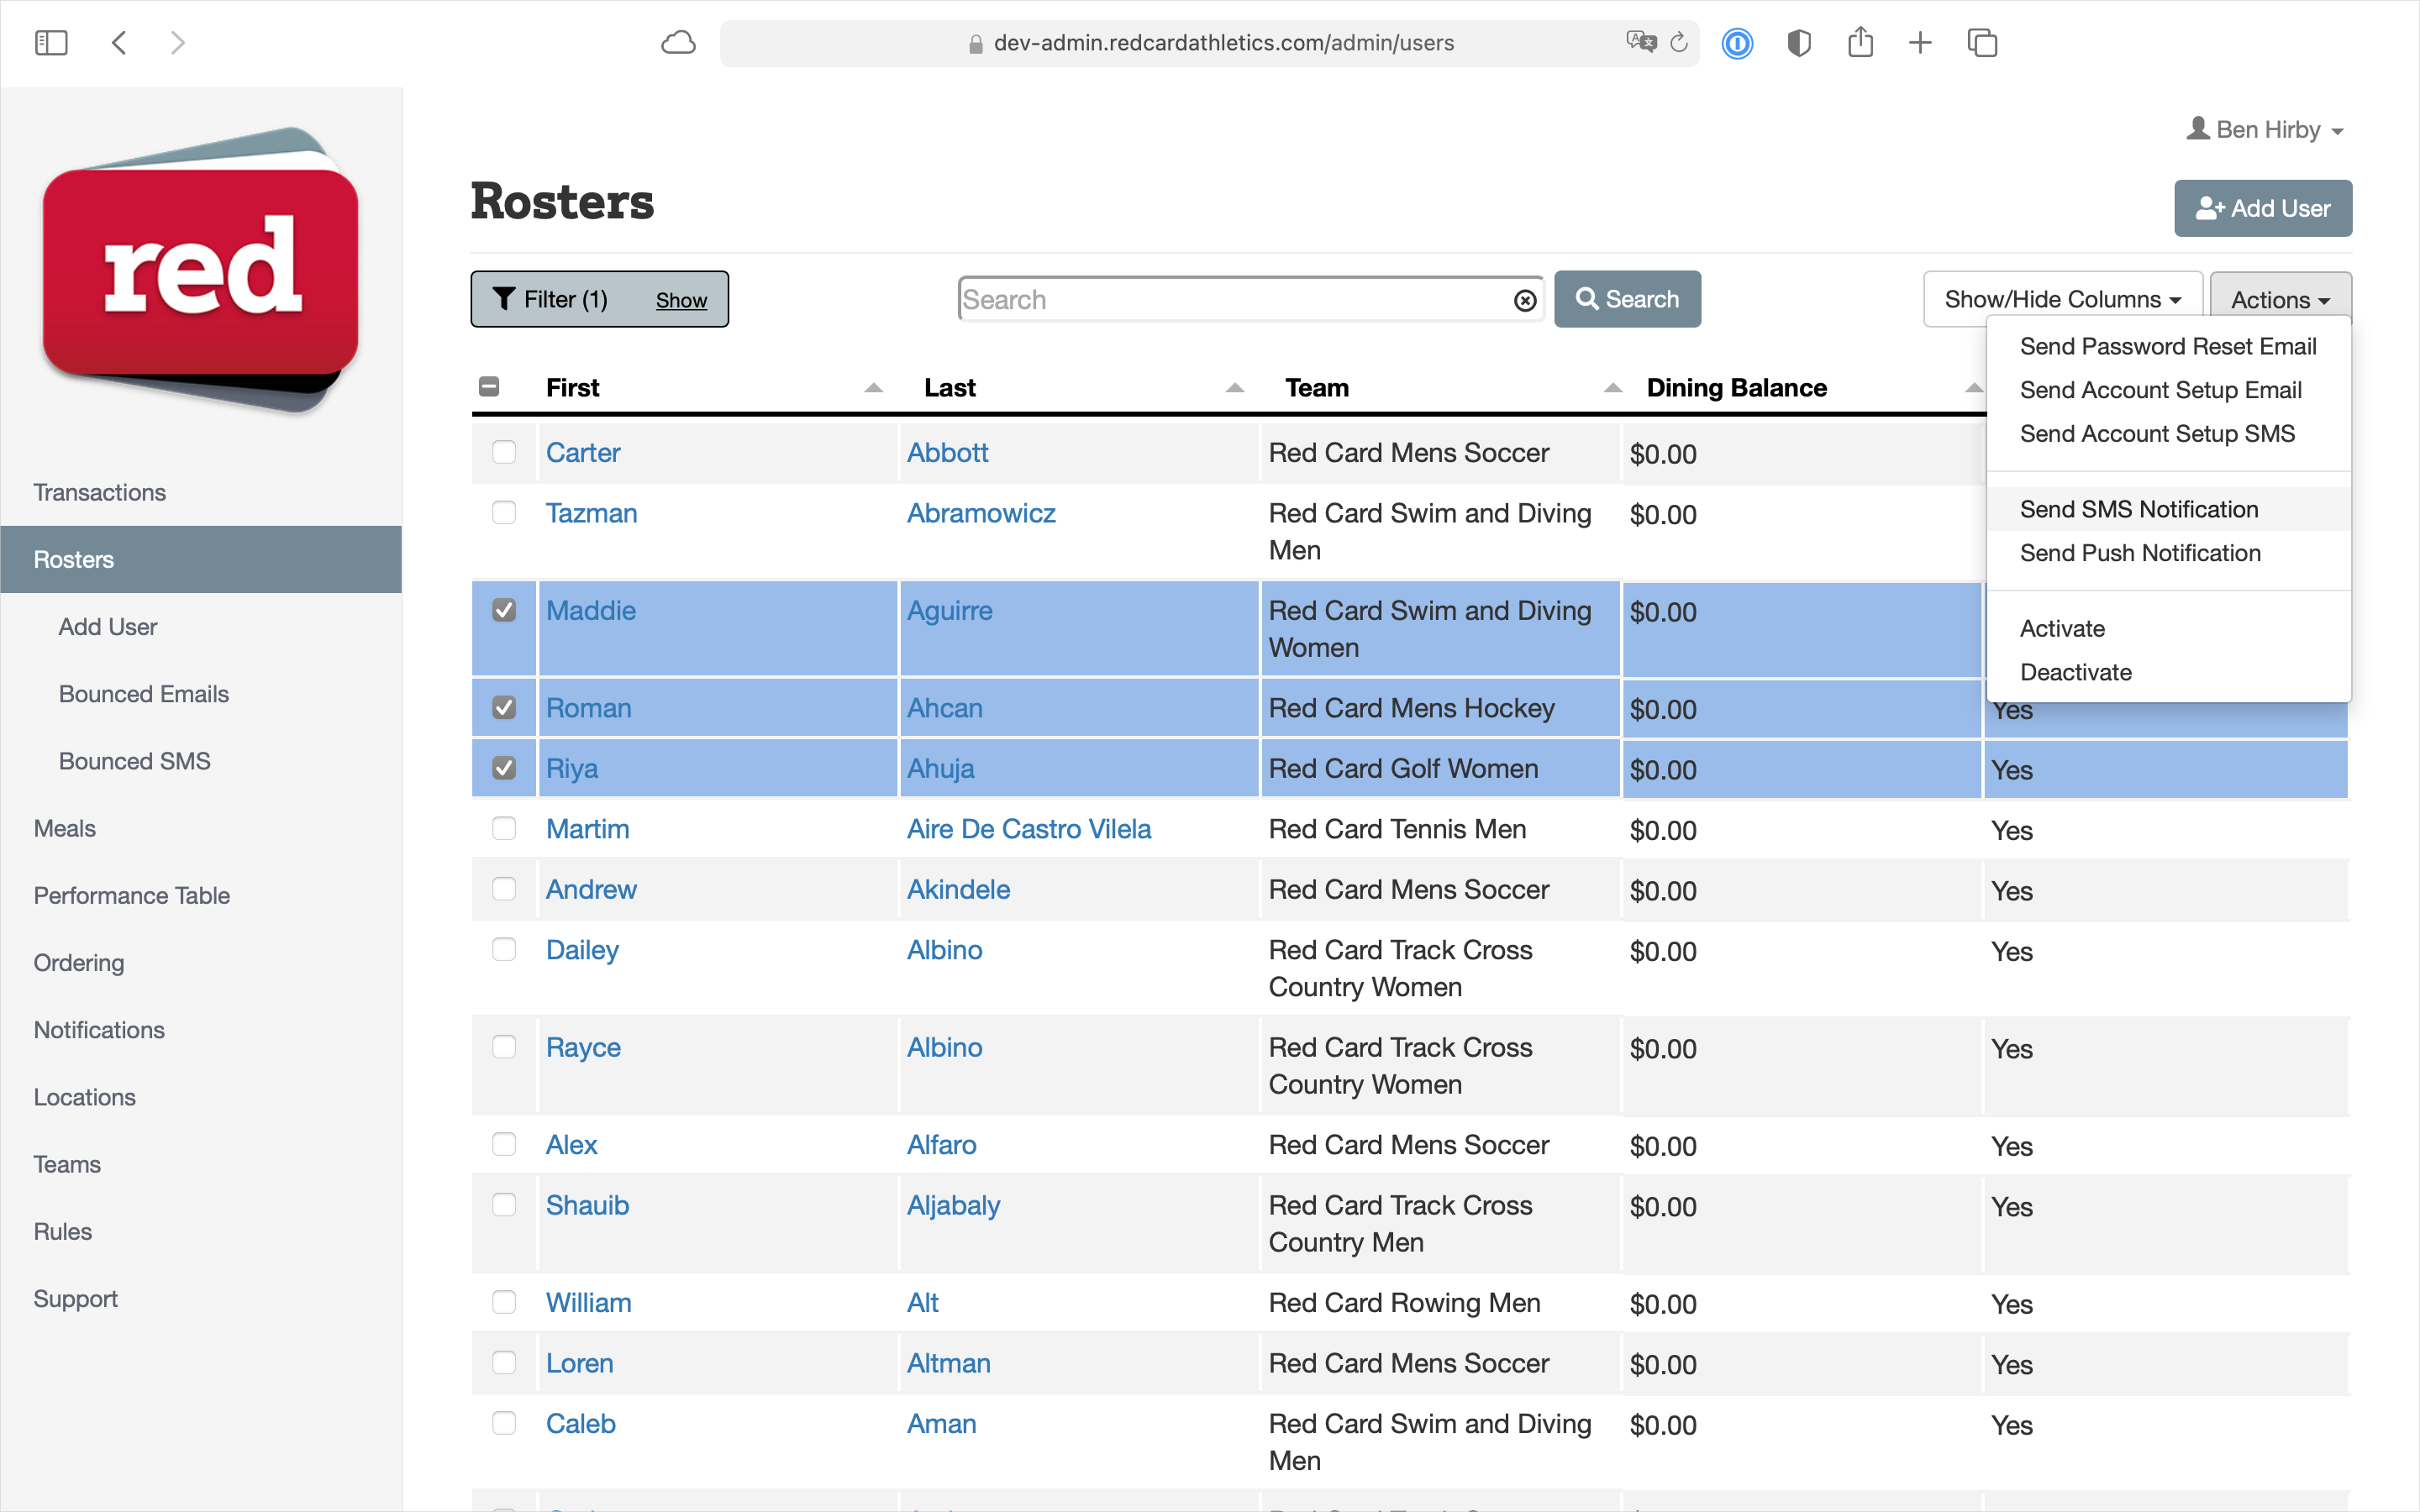Viewport: 2420px width, 1512px height.
Task: Sort by Last column arrow
Action: tap(1235, 388)
